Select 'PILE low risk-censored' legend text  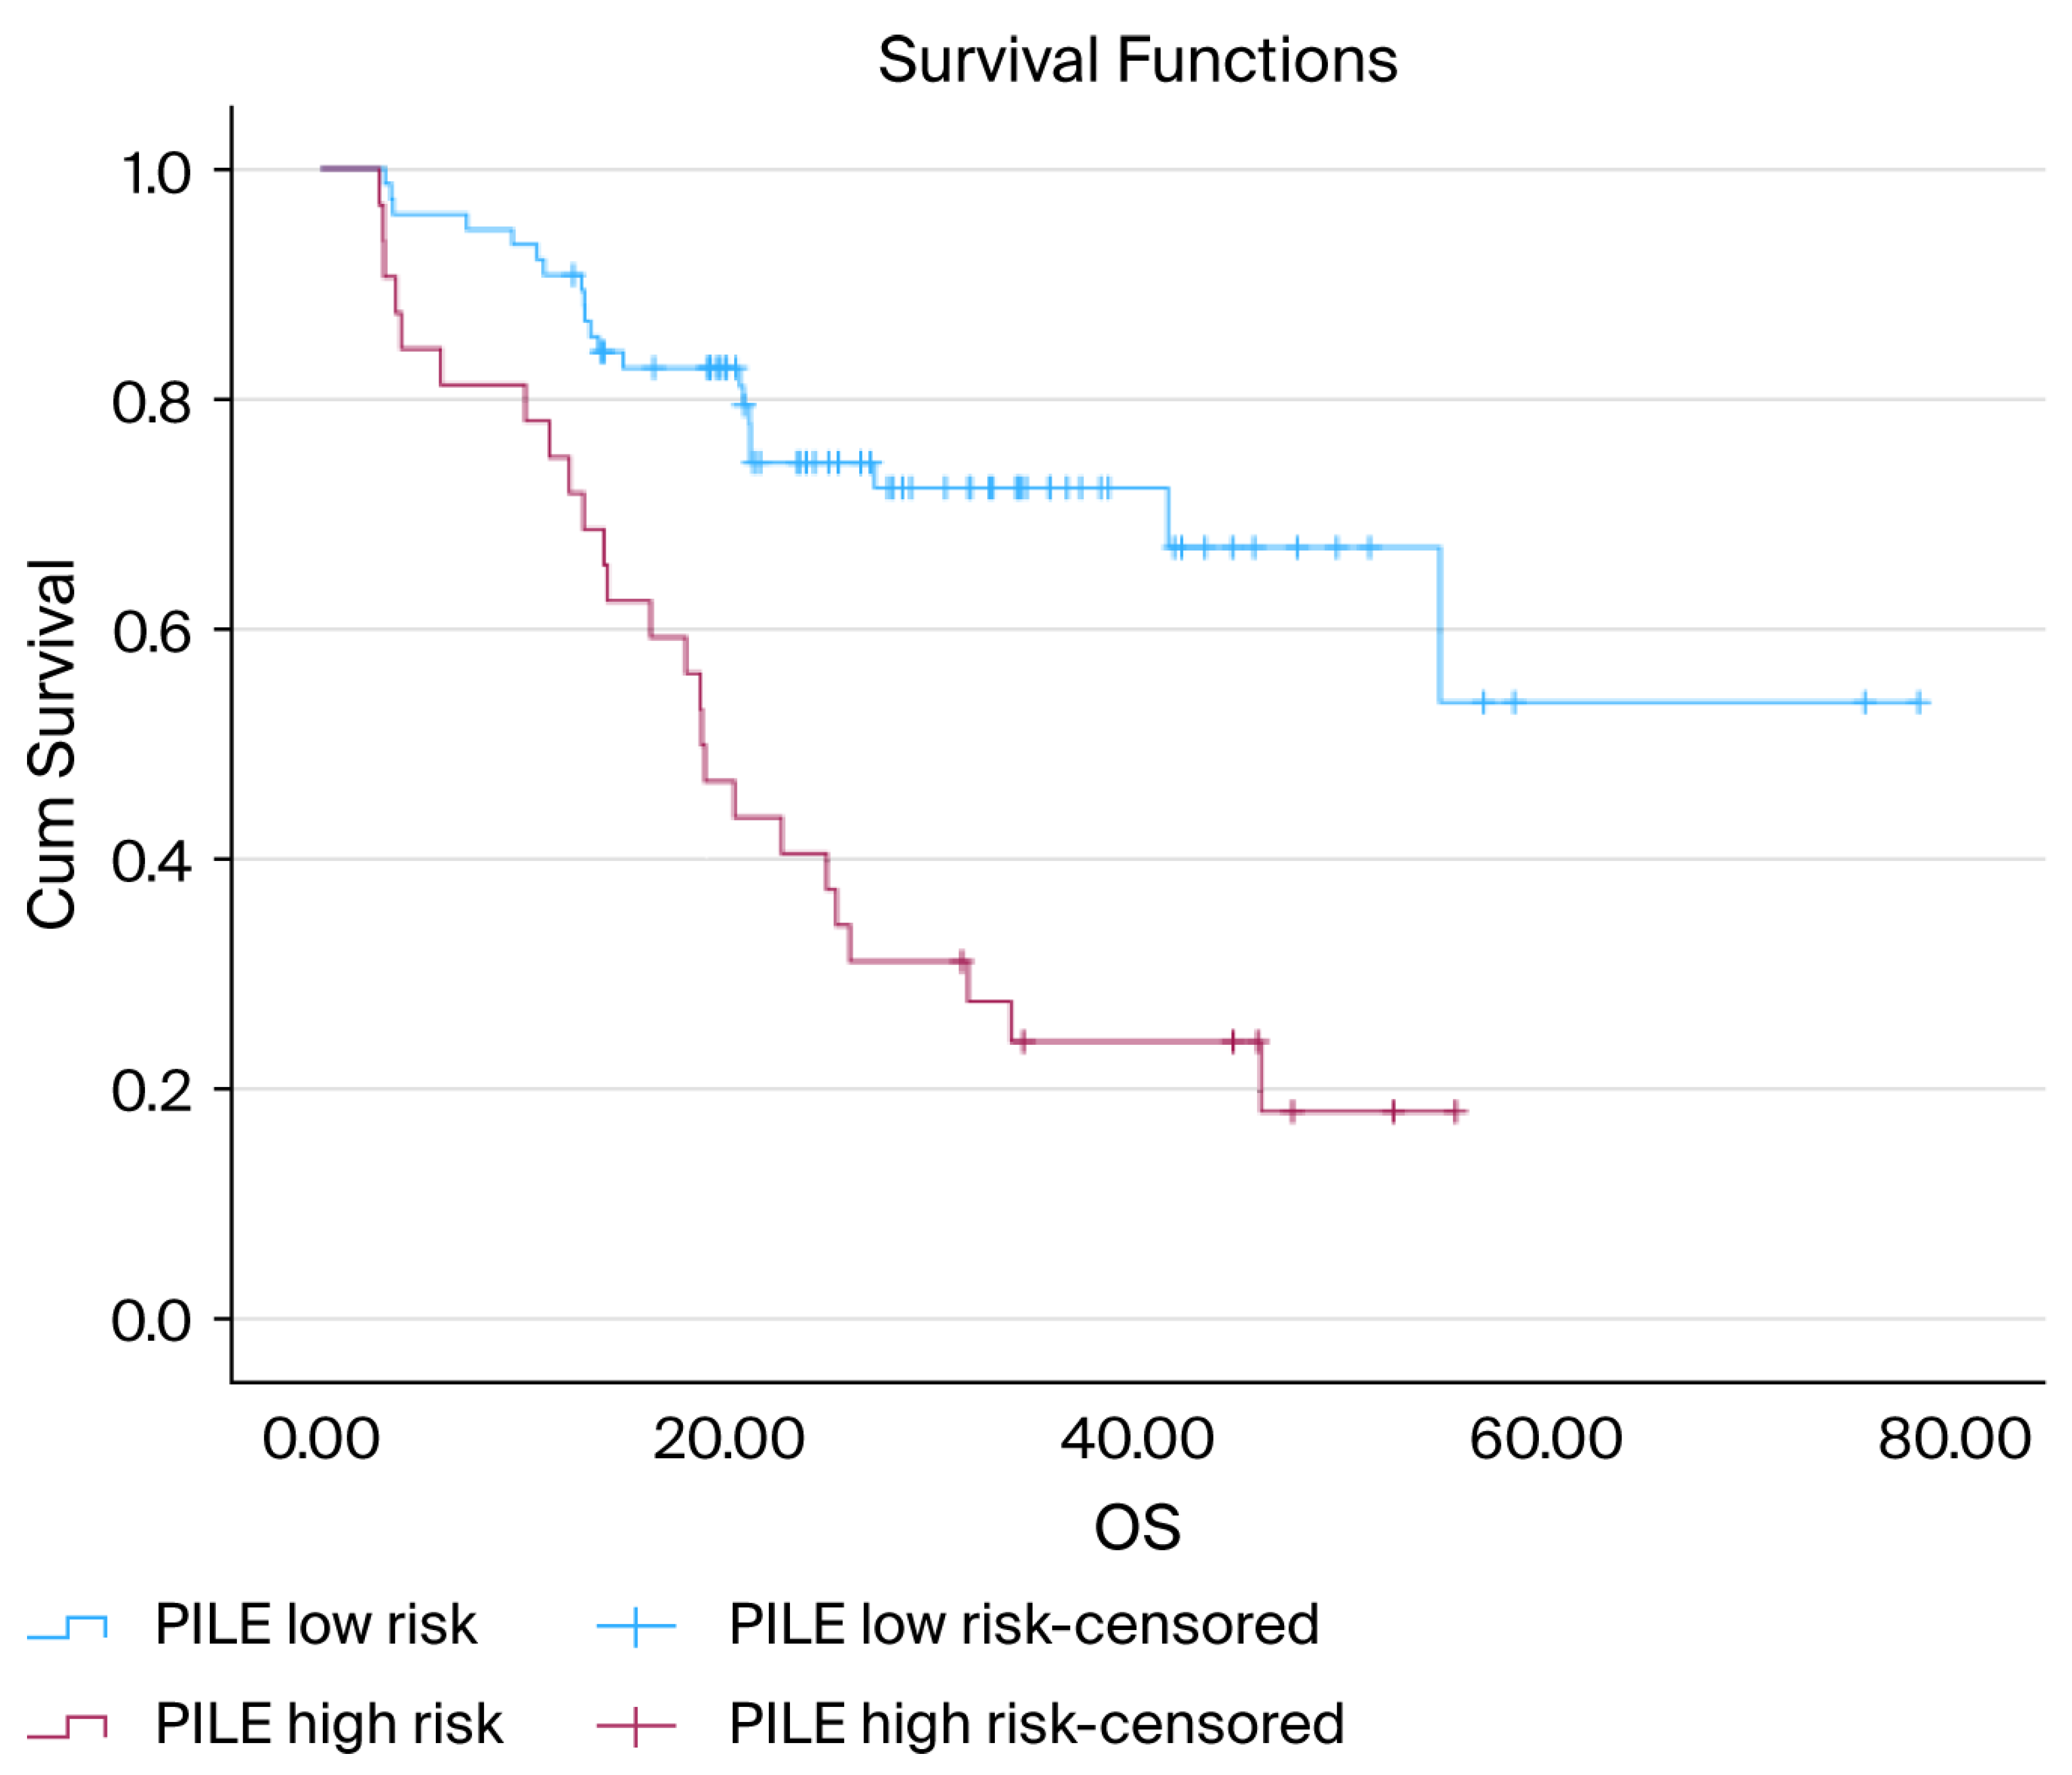[x=1023, y=1625]
